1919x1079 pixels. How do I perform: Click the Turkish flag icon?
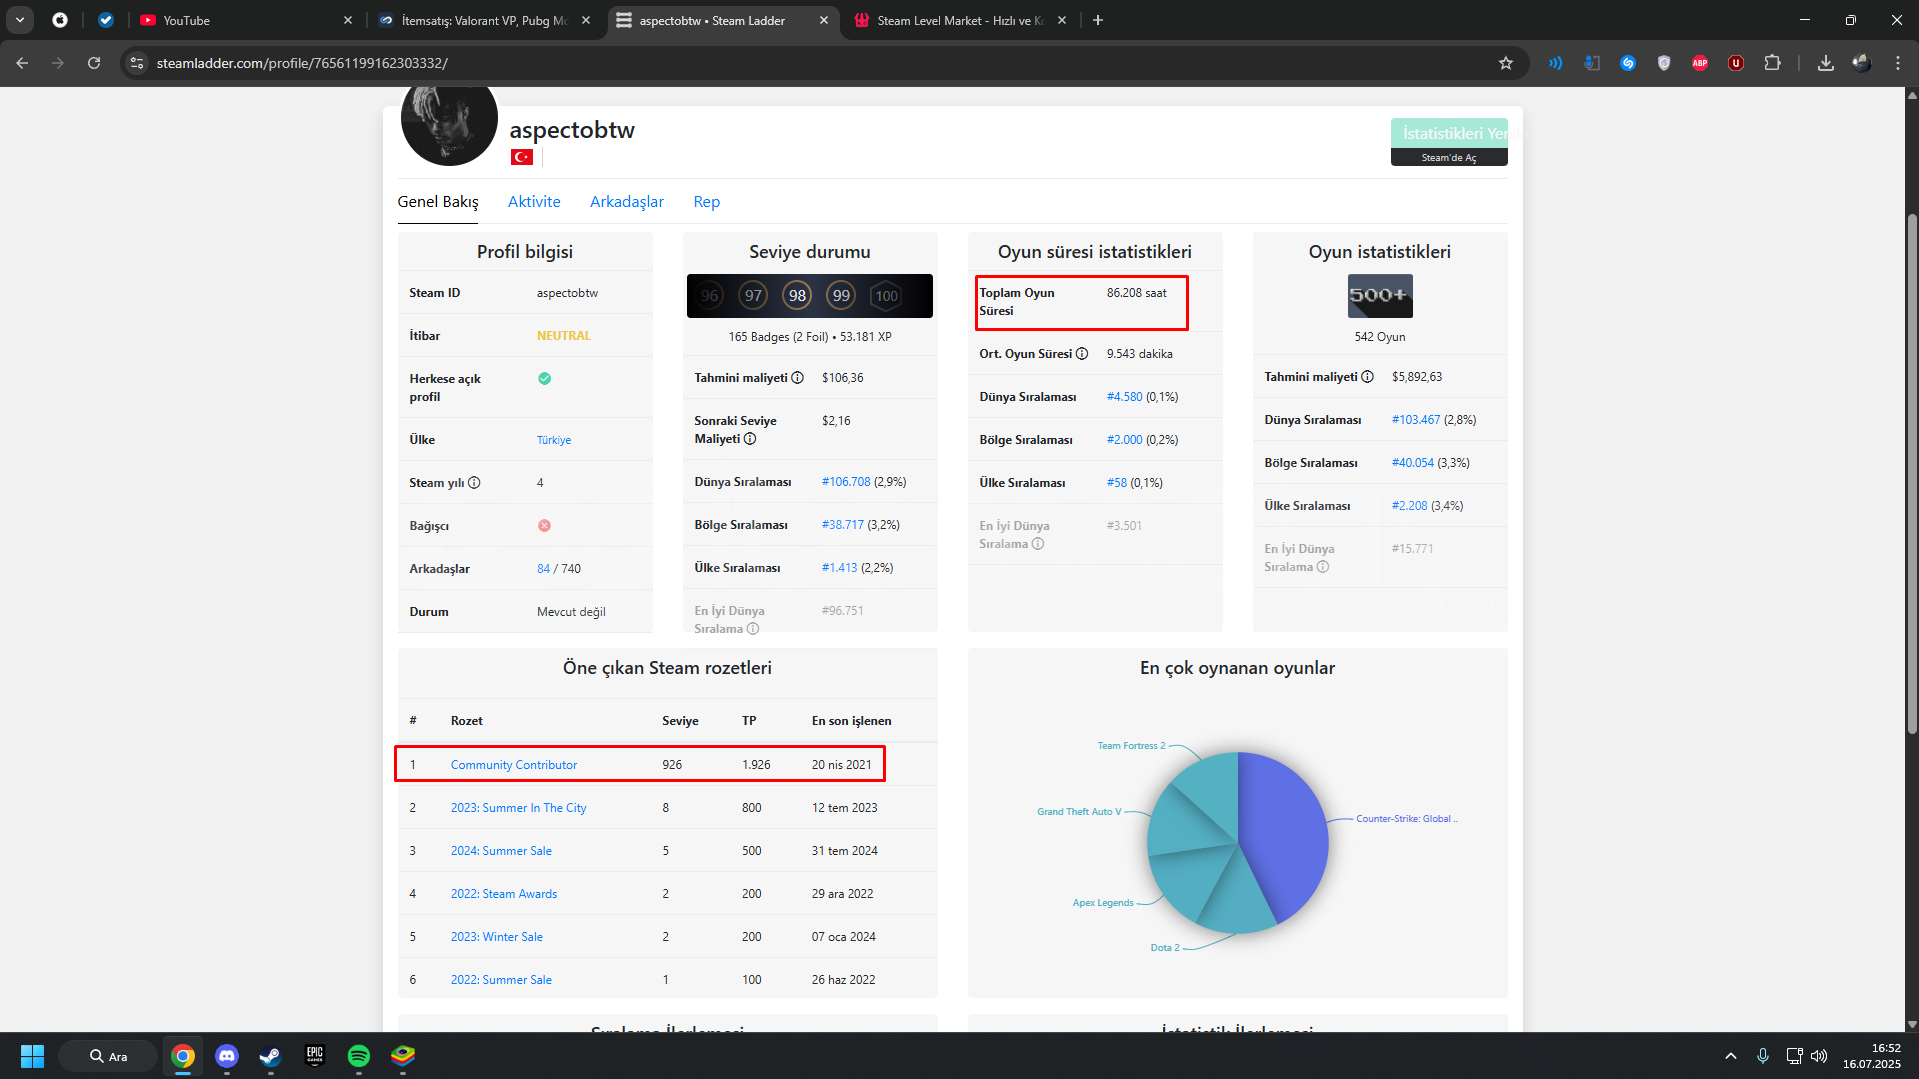click(x=522, y=157)
